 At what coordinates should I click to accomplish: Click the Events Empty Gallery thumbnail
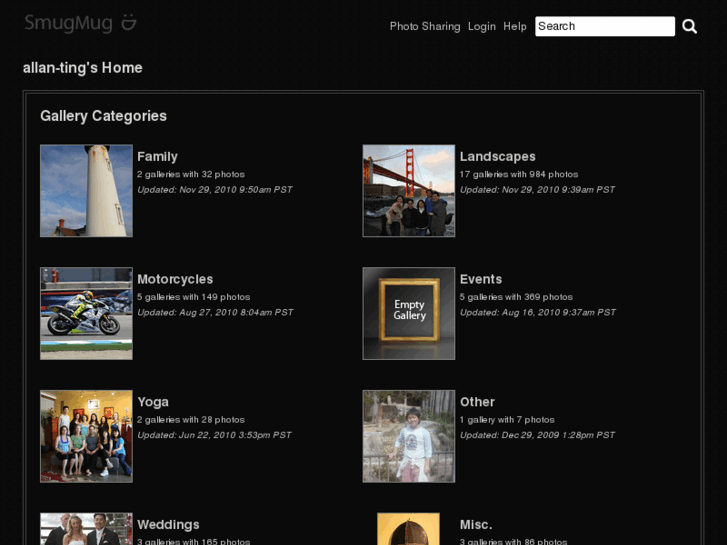click(x=408, y=314)
